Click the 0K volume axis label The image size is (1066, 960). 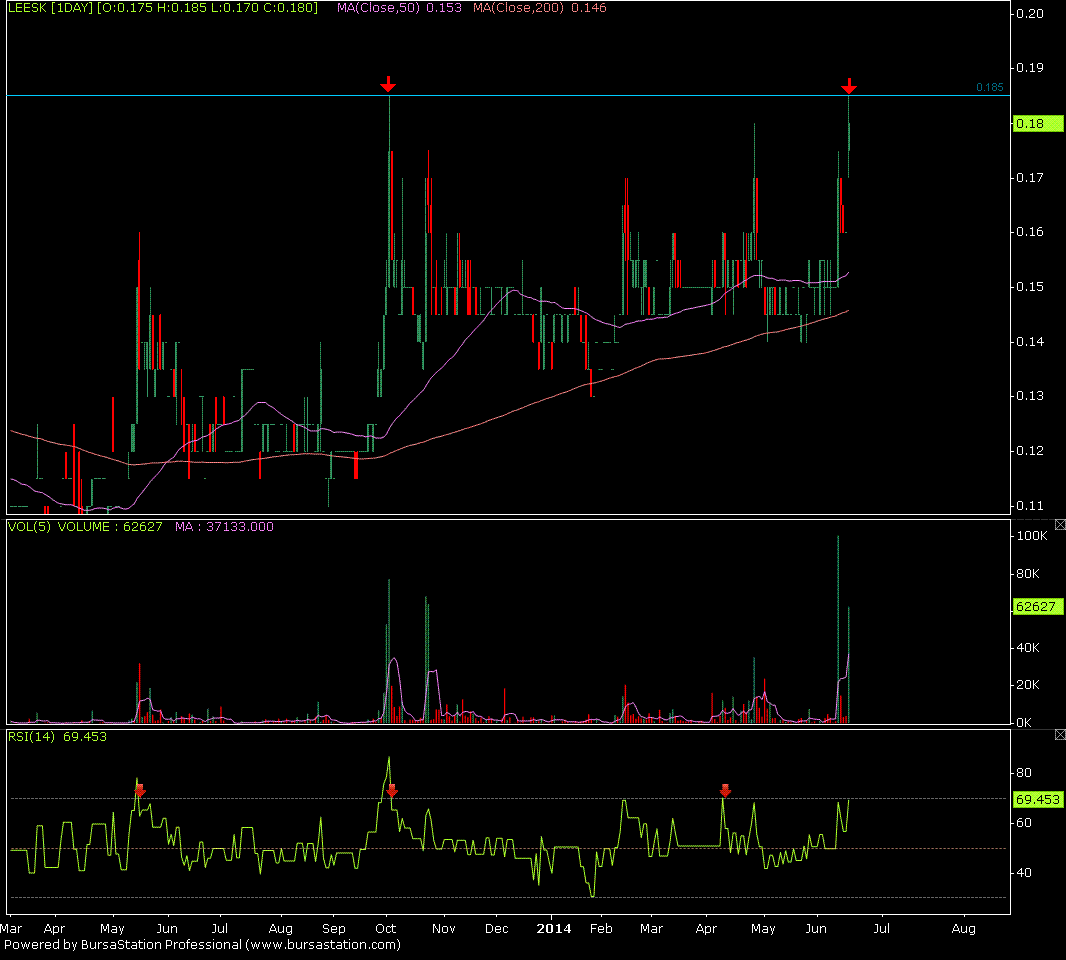pos(1025,723)
